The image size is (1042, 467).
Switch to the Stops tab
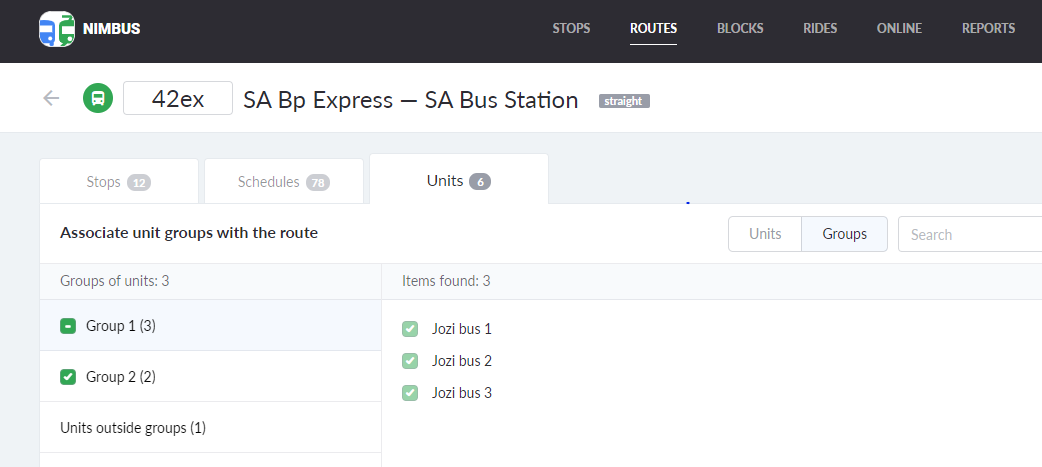coord(118,182)
